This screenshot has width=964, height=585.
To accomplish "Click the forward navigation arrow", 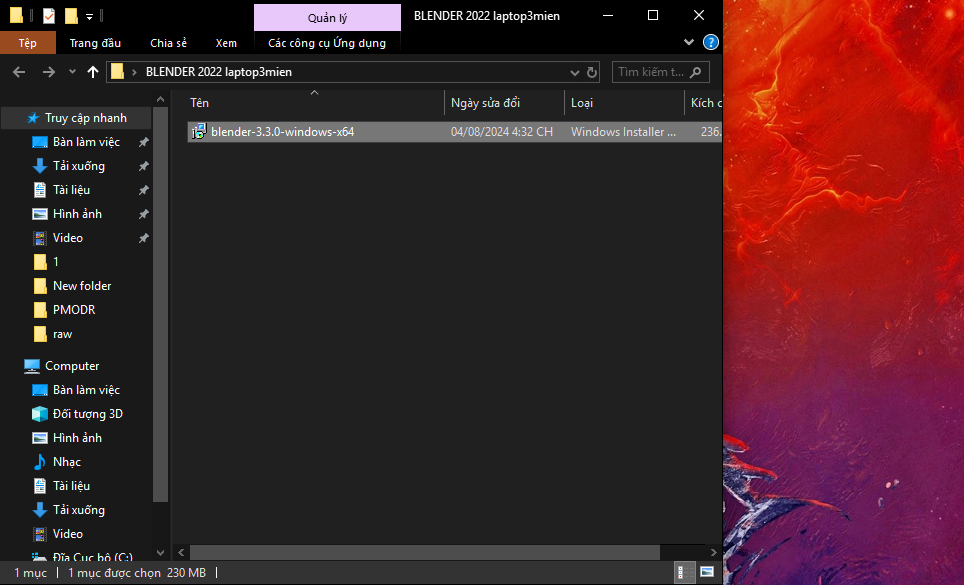I will pyautogui.click(x=48, y=72).
